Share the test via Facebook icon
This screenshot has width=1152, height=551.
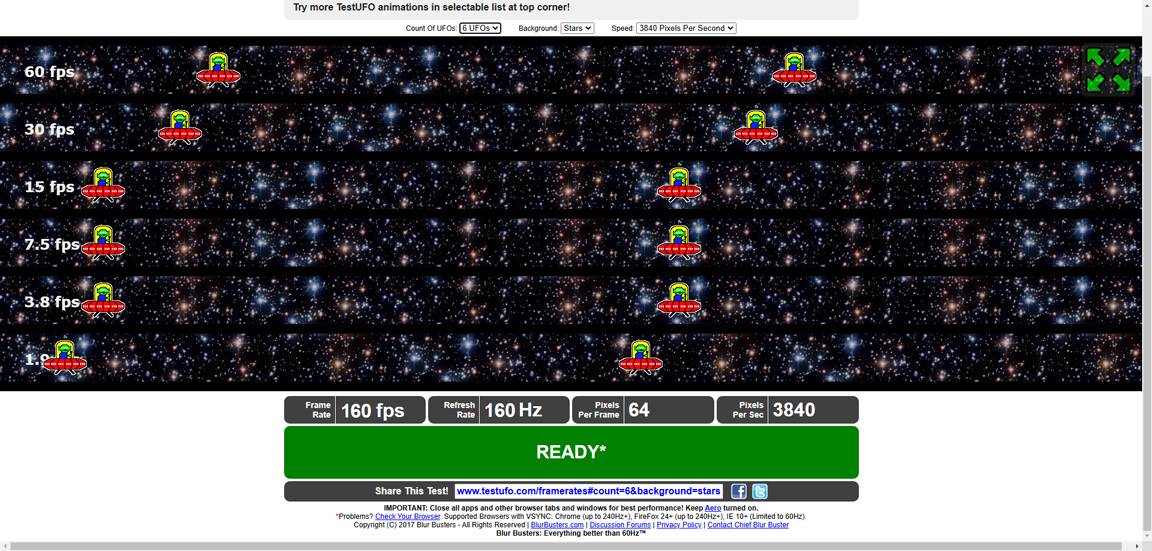coord(738,491)
